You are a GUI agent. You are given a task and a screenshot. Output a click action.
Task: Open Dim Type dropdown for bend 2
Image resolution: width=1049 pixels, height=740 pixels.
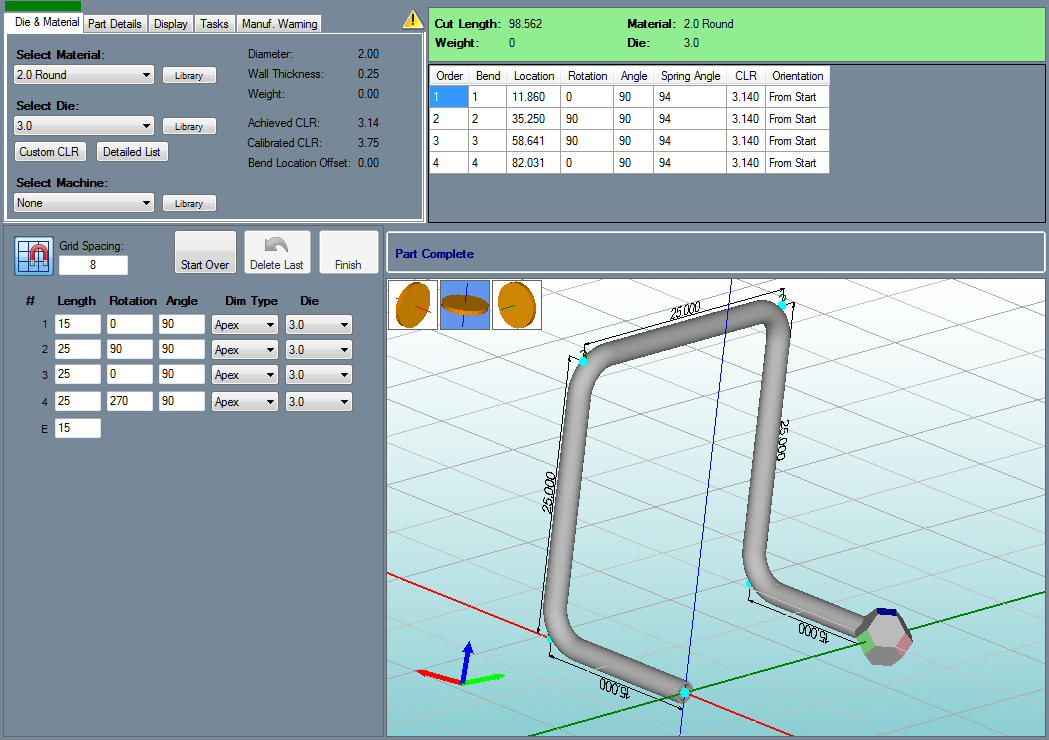coord(245,350)
